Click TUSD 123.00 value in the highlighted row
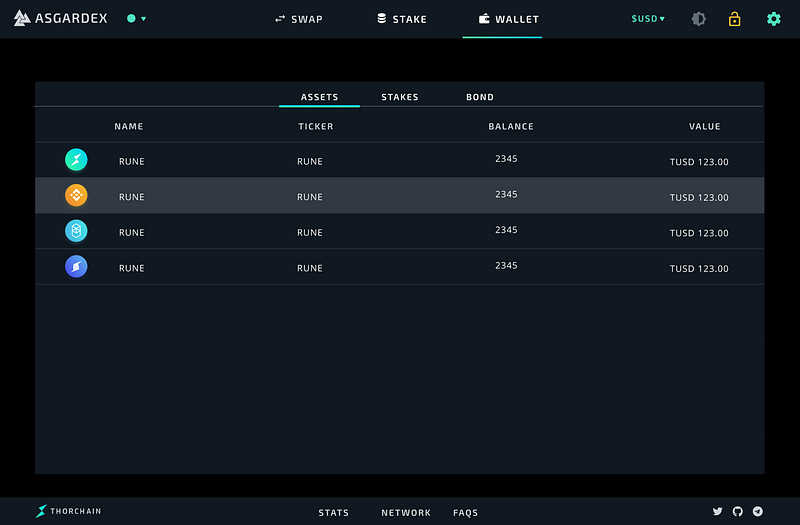Viewport: 800px width, 525px height. [699, 197]
